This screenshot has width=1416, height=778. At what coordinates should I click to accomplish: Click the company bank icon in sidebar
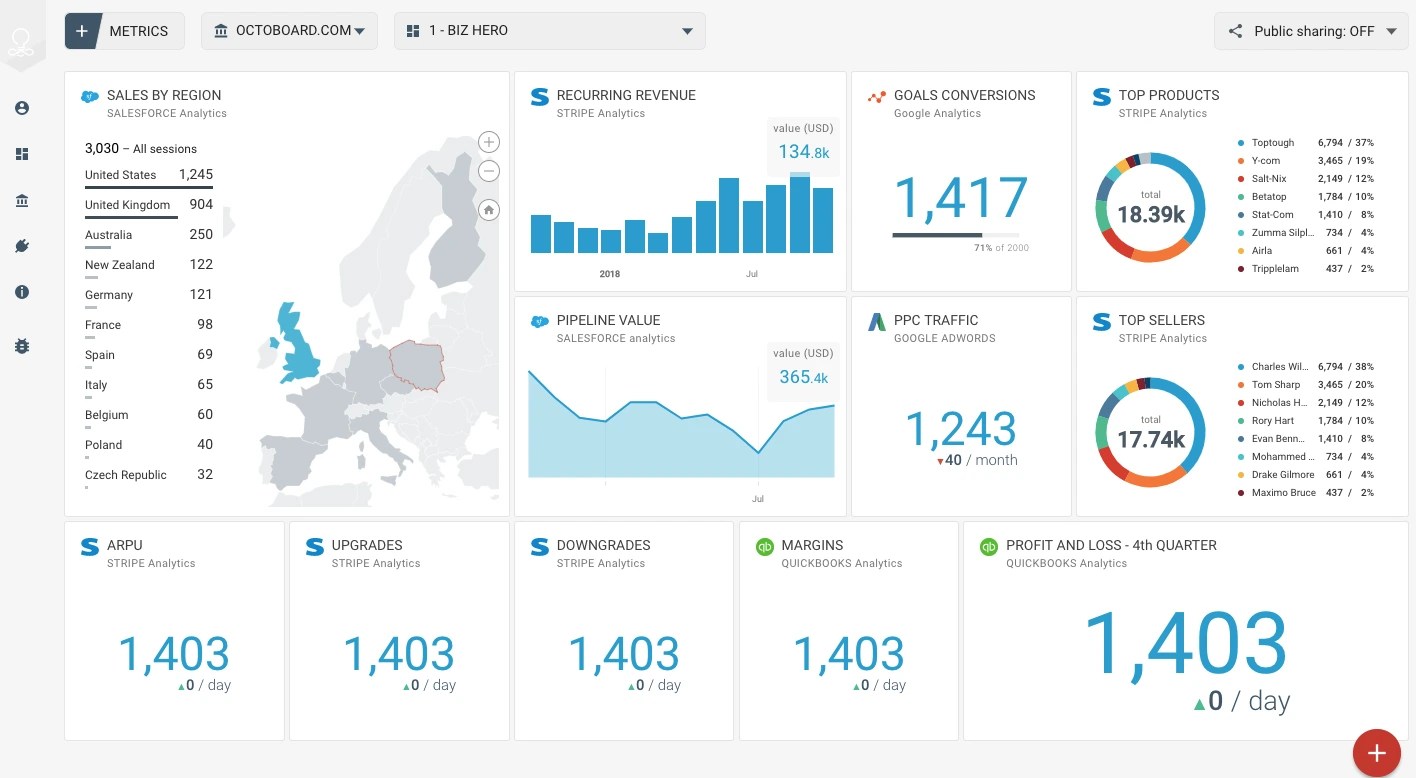(22, 200)
